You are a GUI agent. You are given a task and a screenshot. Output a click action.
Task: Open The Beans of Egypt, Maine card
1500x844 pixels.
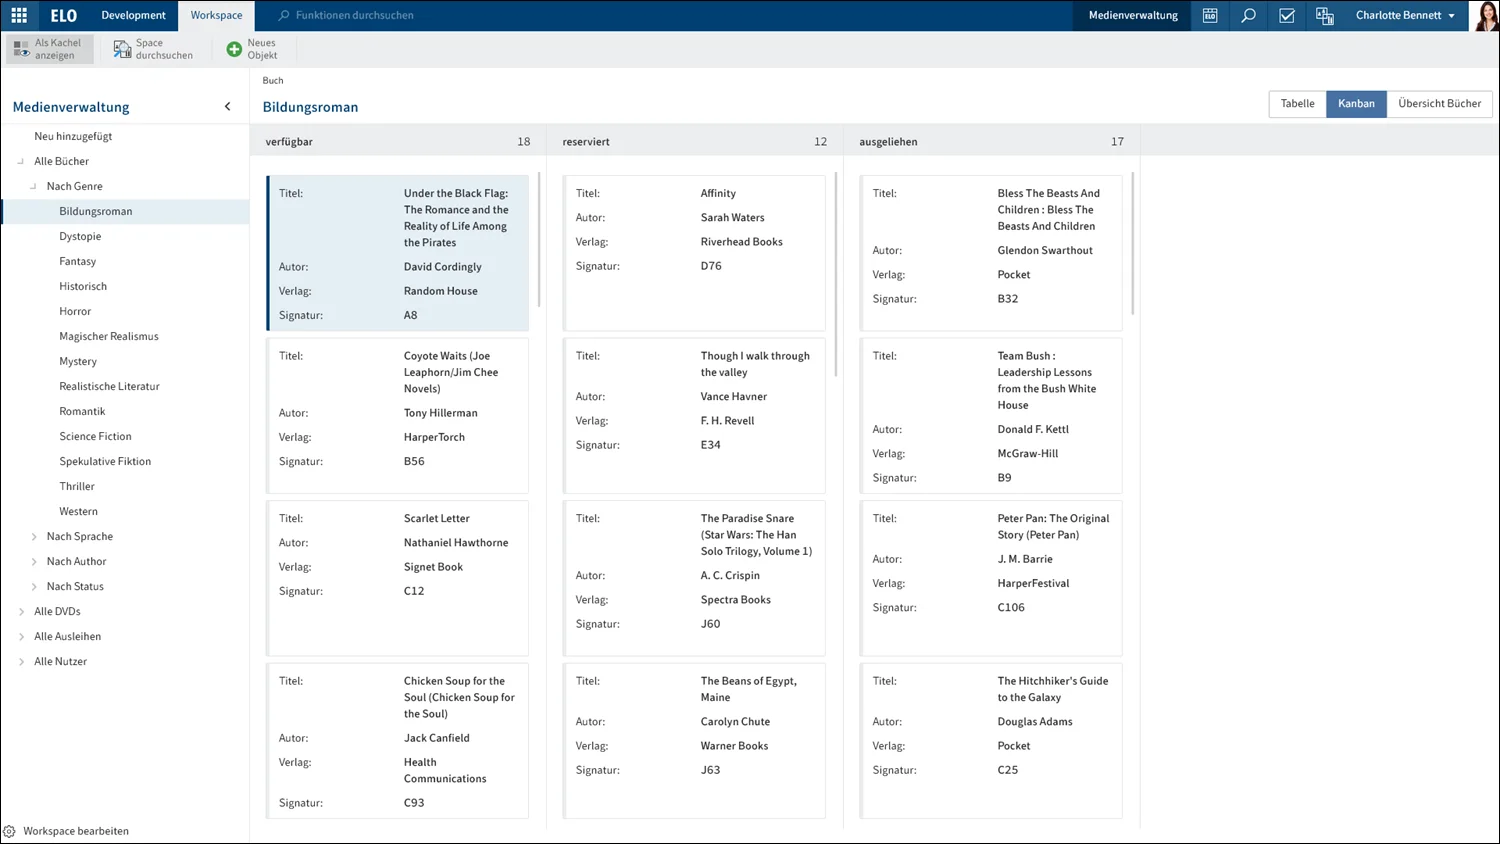pos(694,741)
